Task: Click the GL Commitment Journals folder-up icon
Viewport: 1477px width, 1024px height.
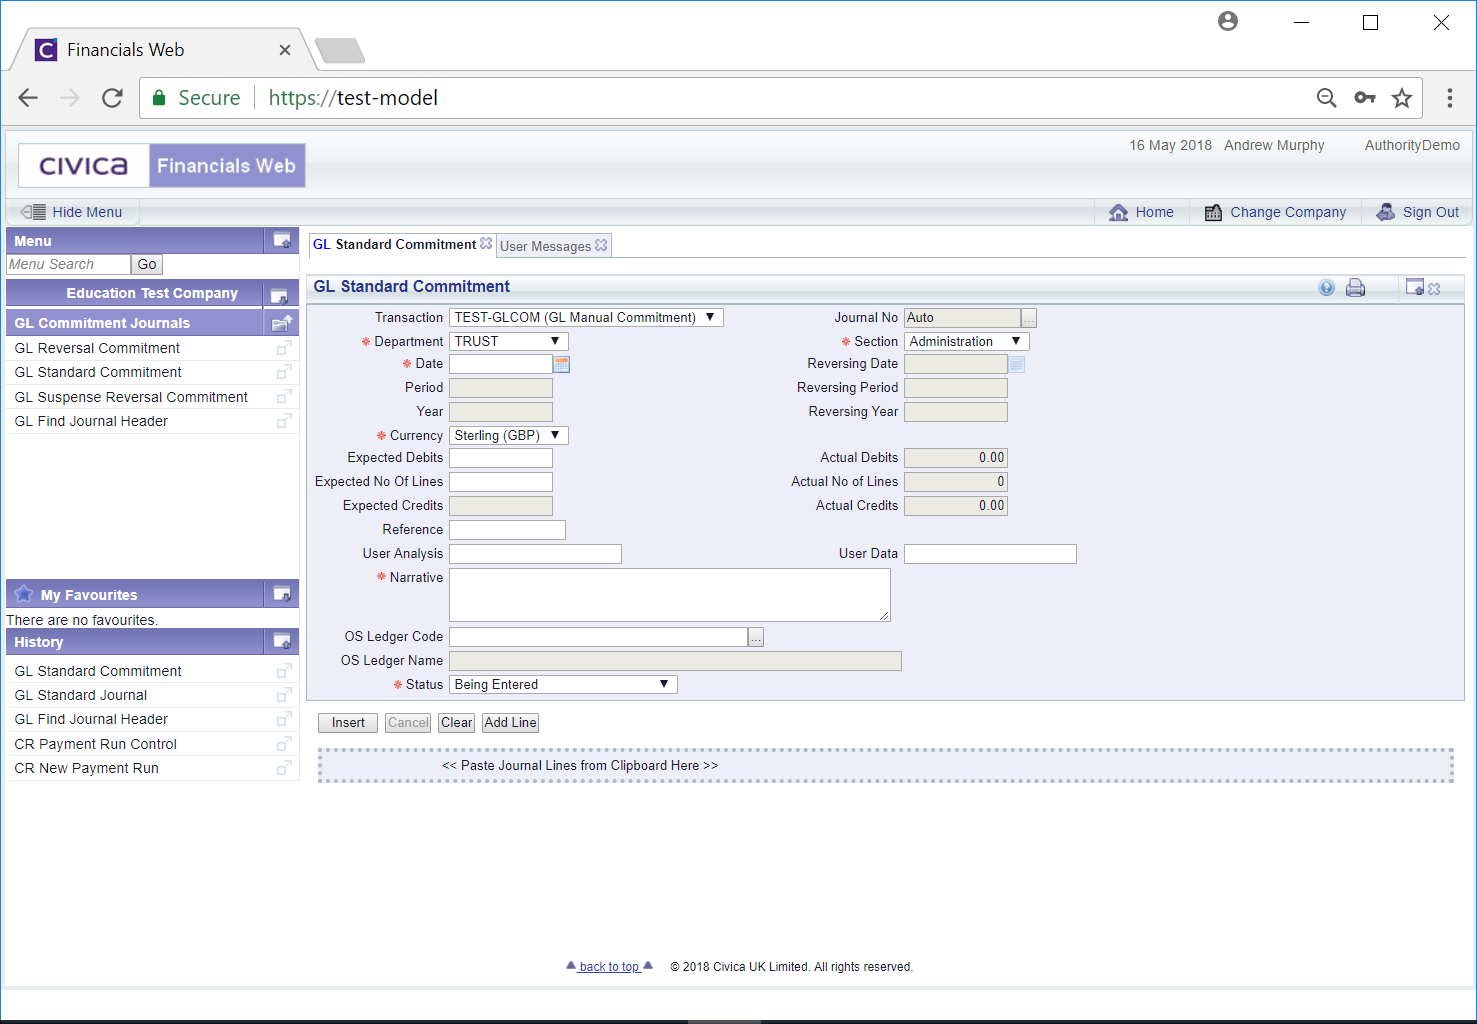Action: (x=282, y=323)
